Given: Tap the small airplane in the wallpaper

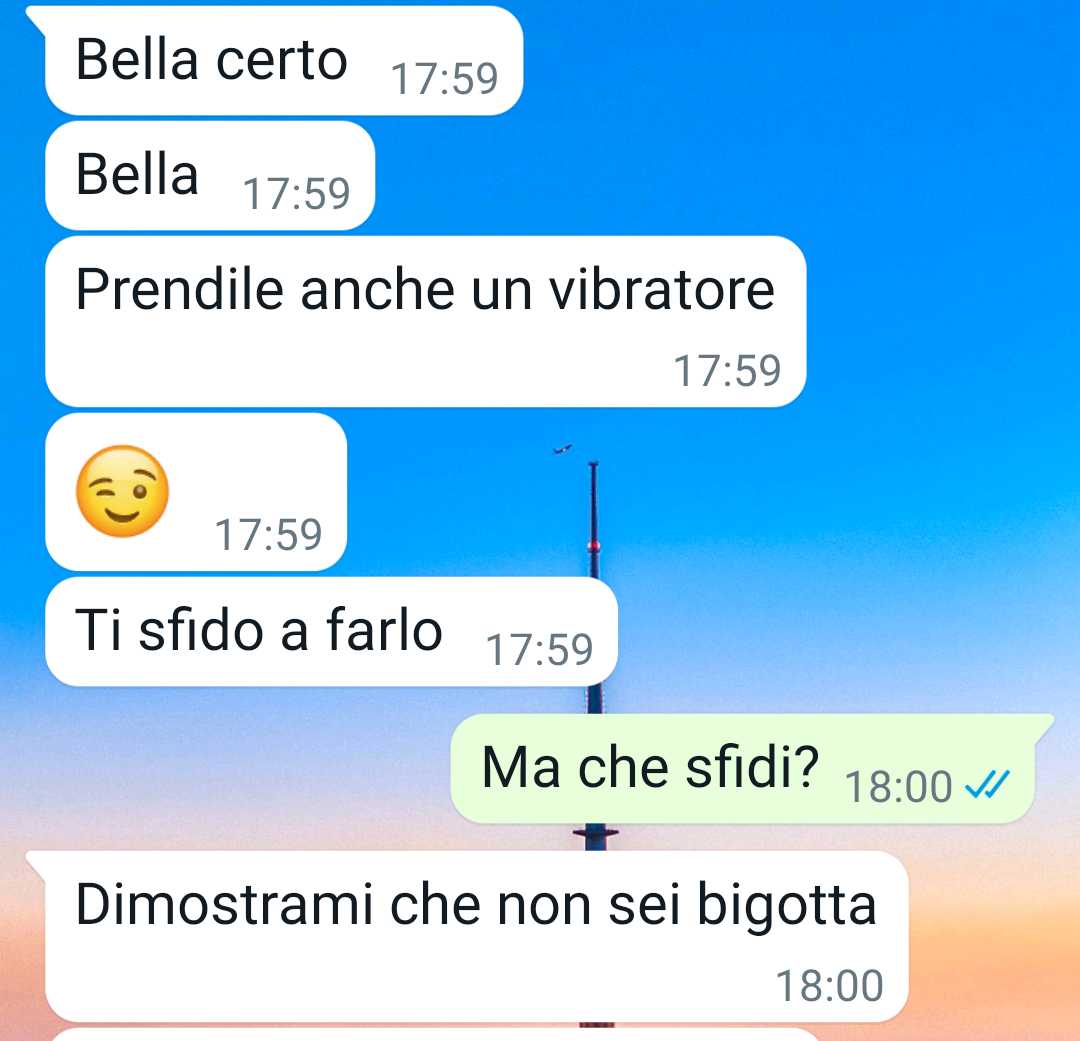Looking at the screenshot, I should [563, 449].
